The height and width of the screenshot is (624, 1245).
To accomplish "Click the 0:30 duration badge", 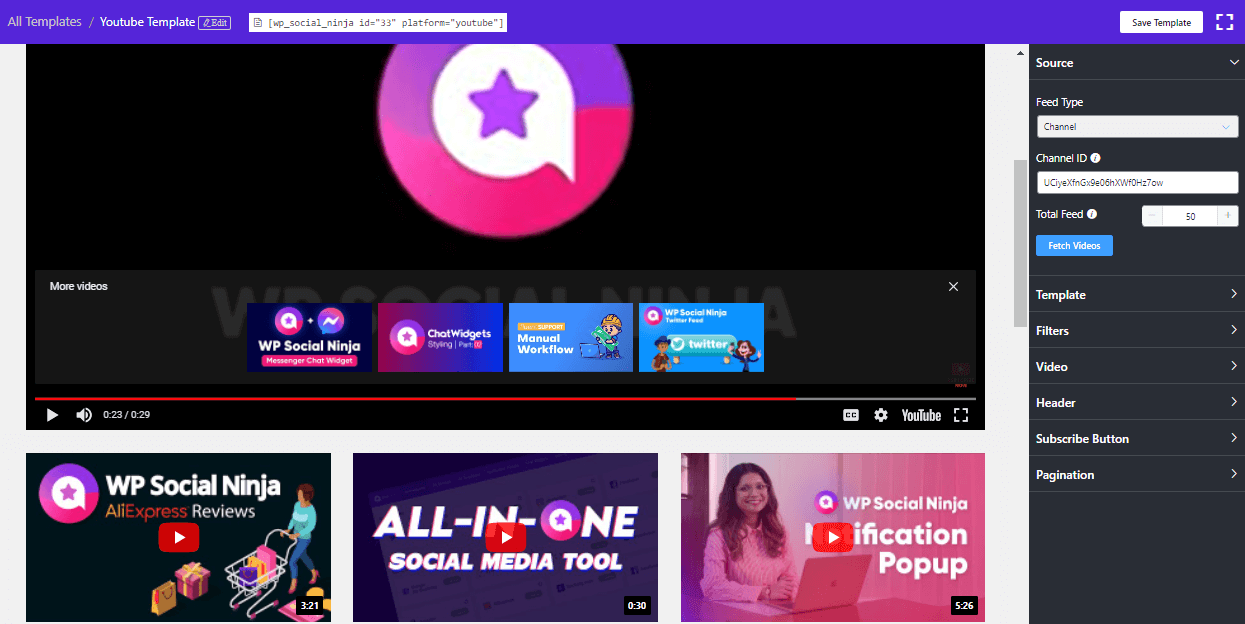I will coord(636,606).
